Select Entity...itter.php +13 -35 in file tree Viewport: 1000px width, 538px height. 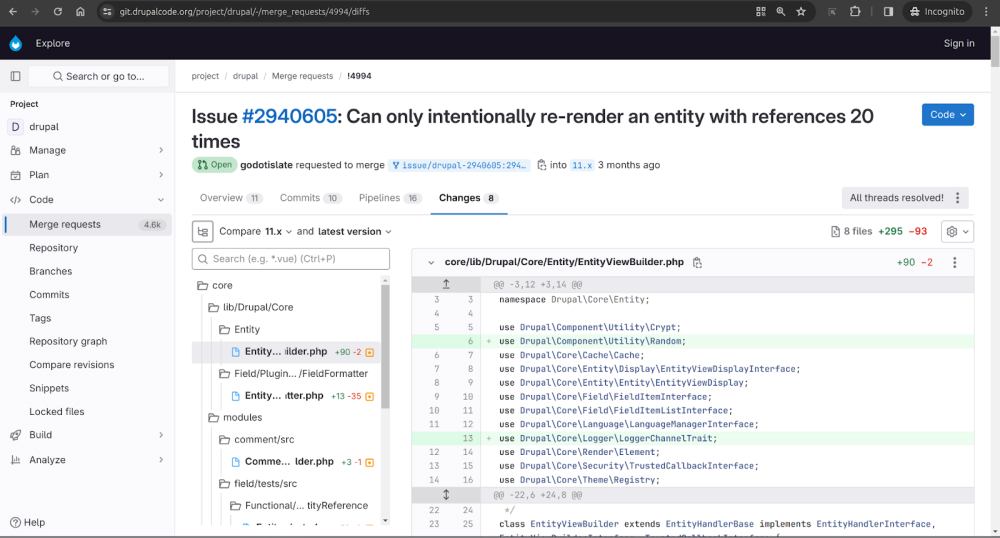(x=286, y=396)
